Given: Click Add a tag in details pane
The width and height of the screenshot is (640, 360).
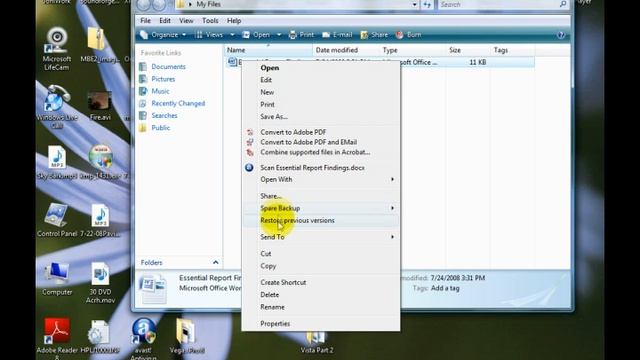Looking at the screenshot, I should 445,288.
